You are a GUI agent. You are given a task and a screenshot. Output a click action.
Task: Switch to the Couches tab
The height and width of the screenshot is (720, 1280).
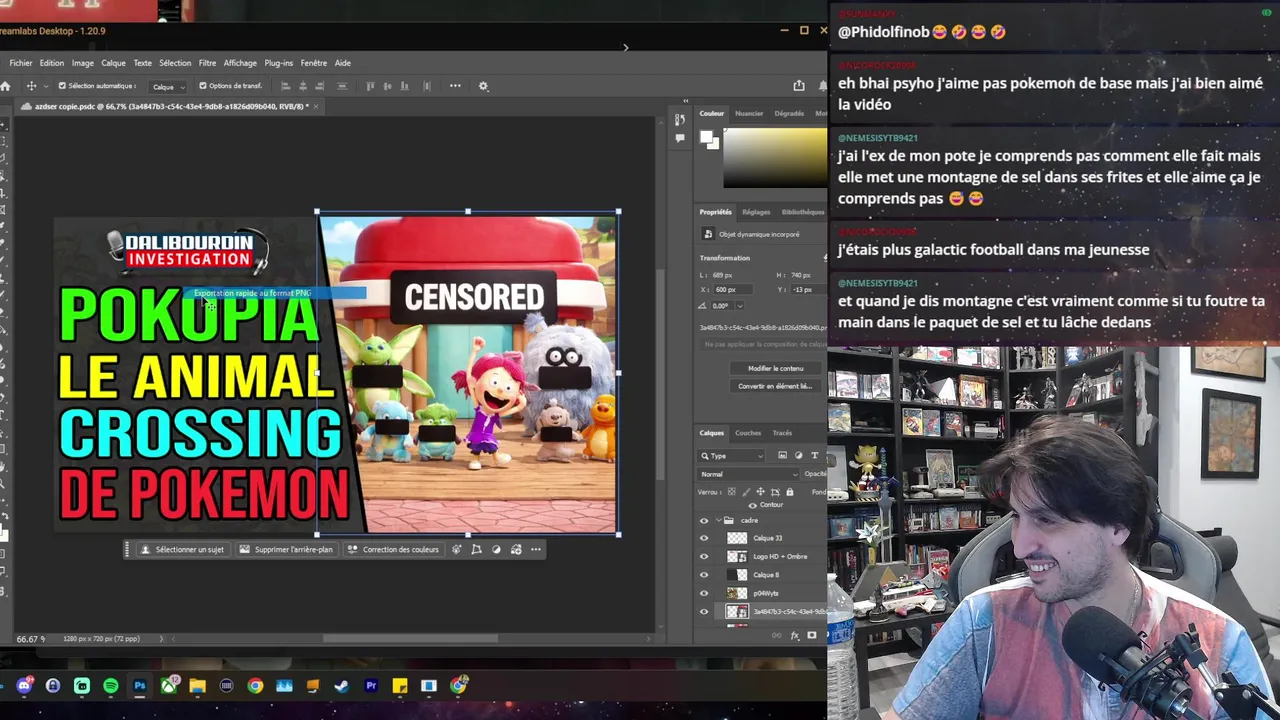[748, 433]
